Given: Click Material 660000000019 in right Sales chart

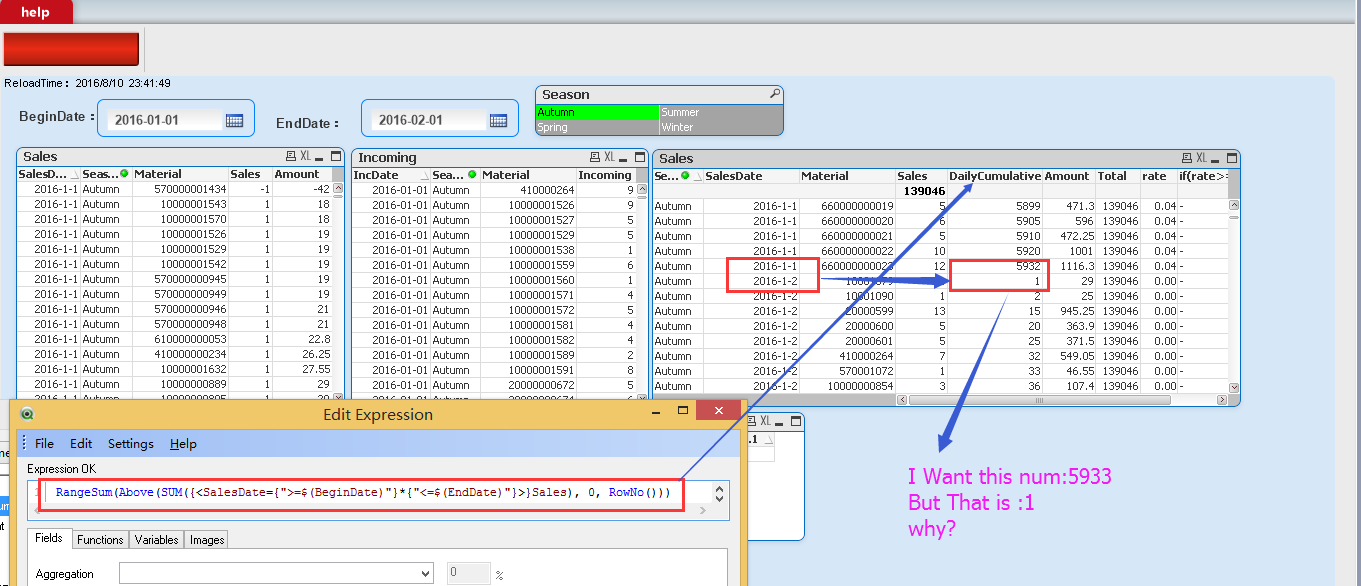Looking at the screenshot, I should pyautogui.click(x=857, y=206).
